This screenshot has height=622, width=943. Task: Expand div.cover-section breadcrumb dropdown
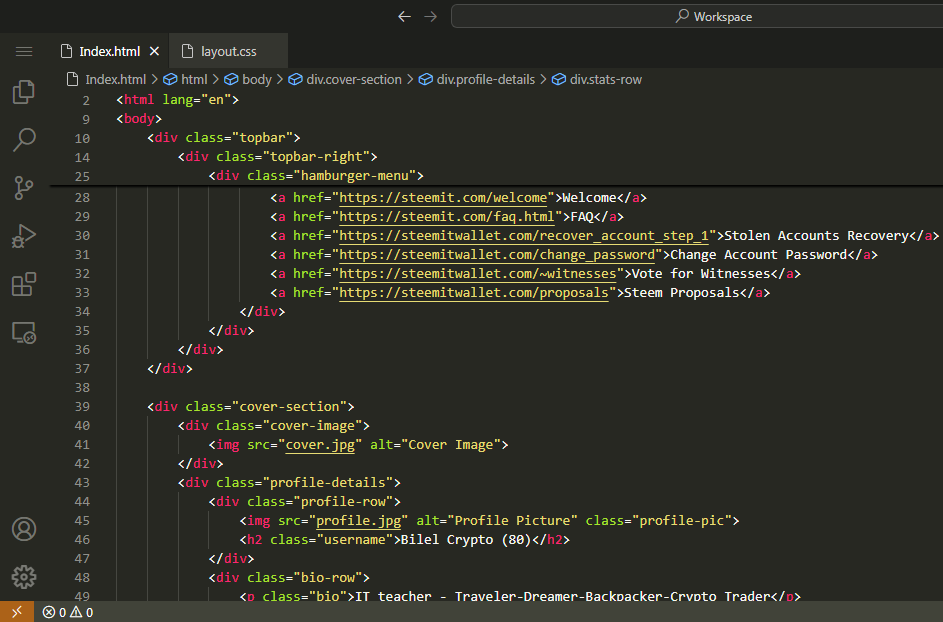click(x=353, y=79)
